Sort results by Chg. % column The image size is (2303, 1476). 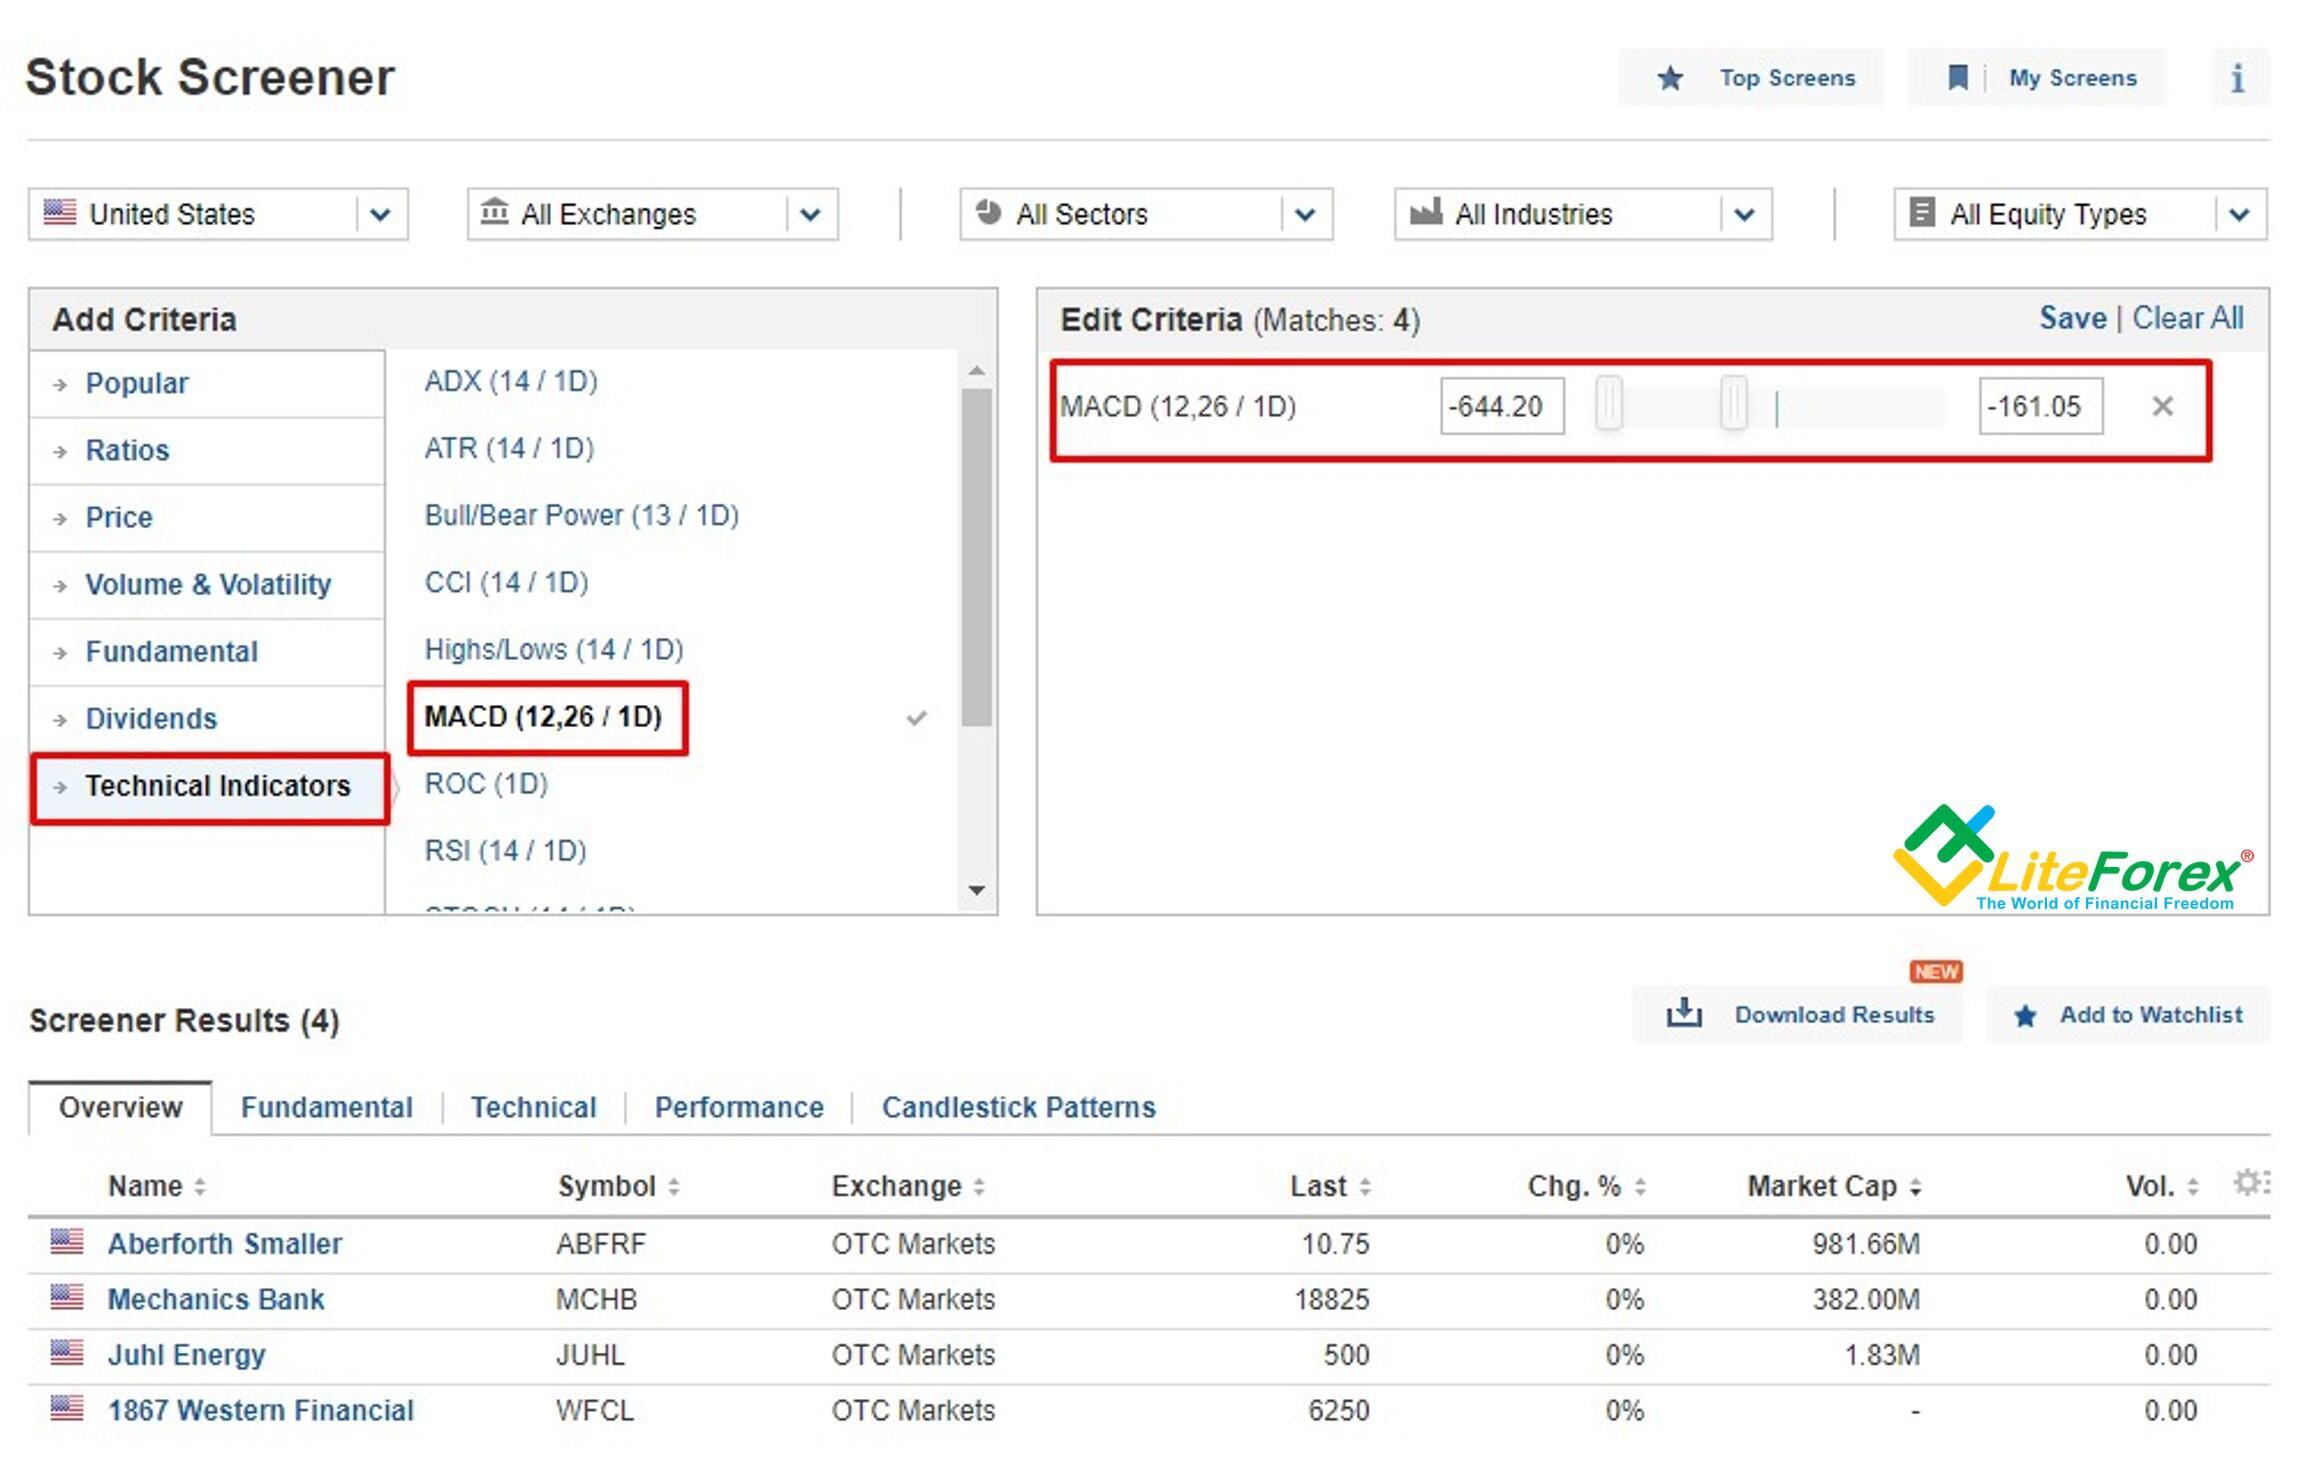(x=1587, y=1186)
